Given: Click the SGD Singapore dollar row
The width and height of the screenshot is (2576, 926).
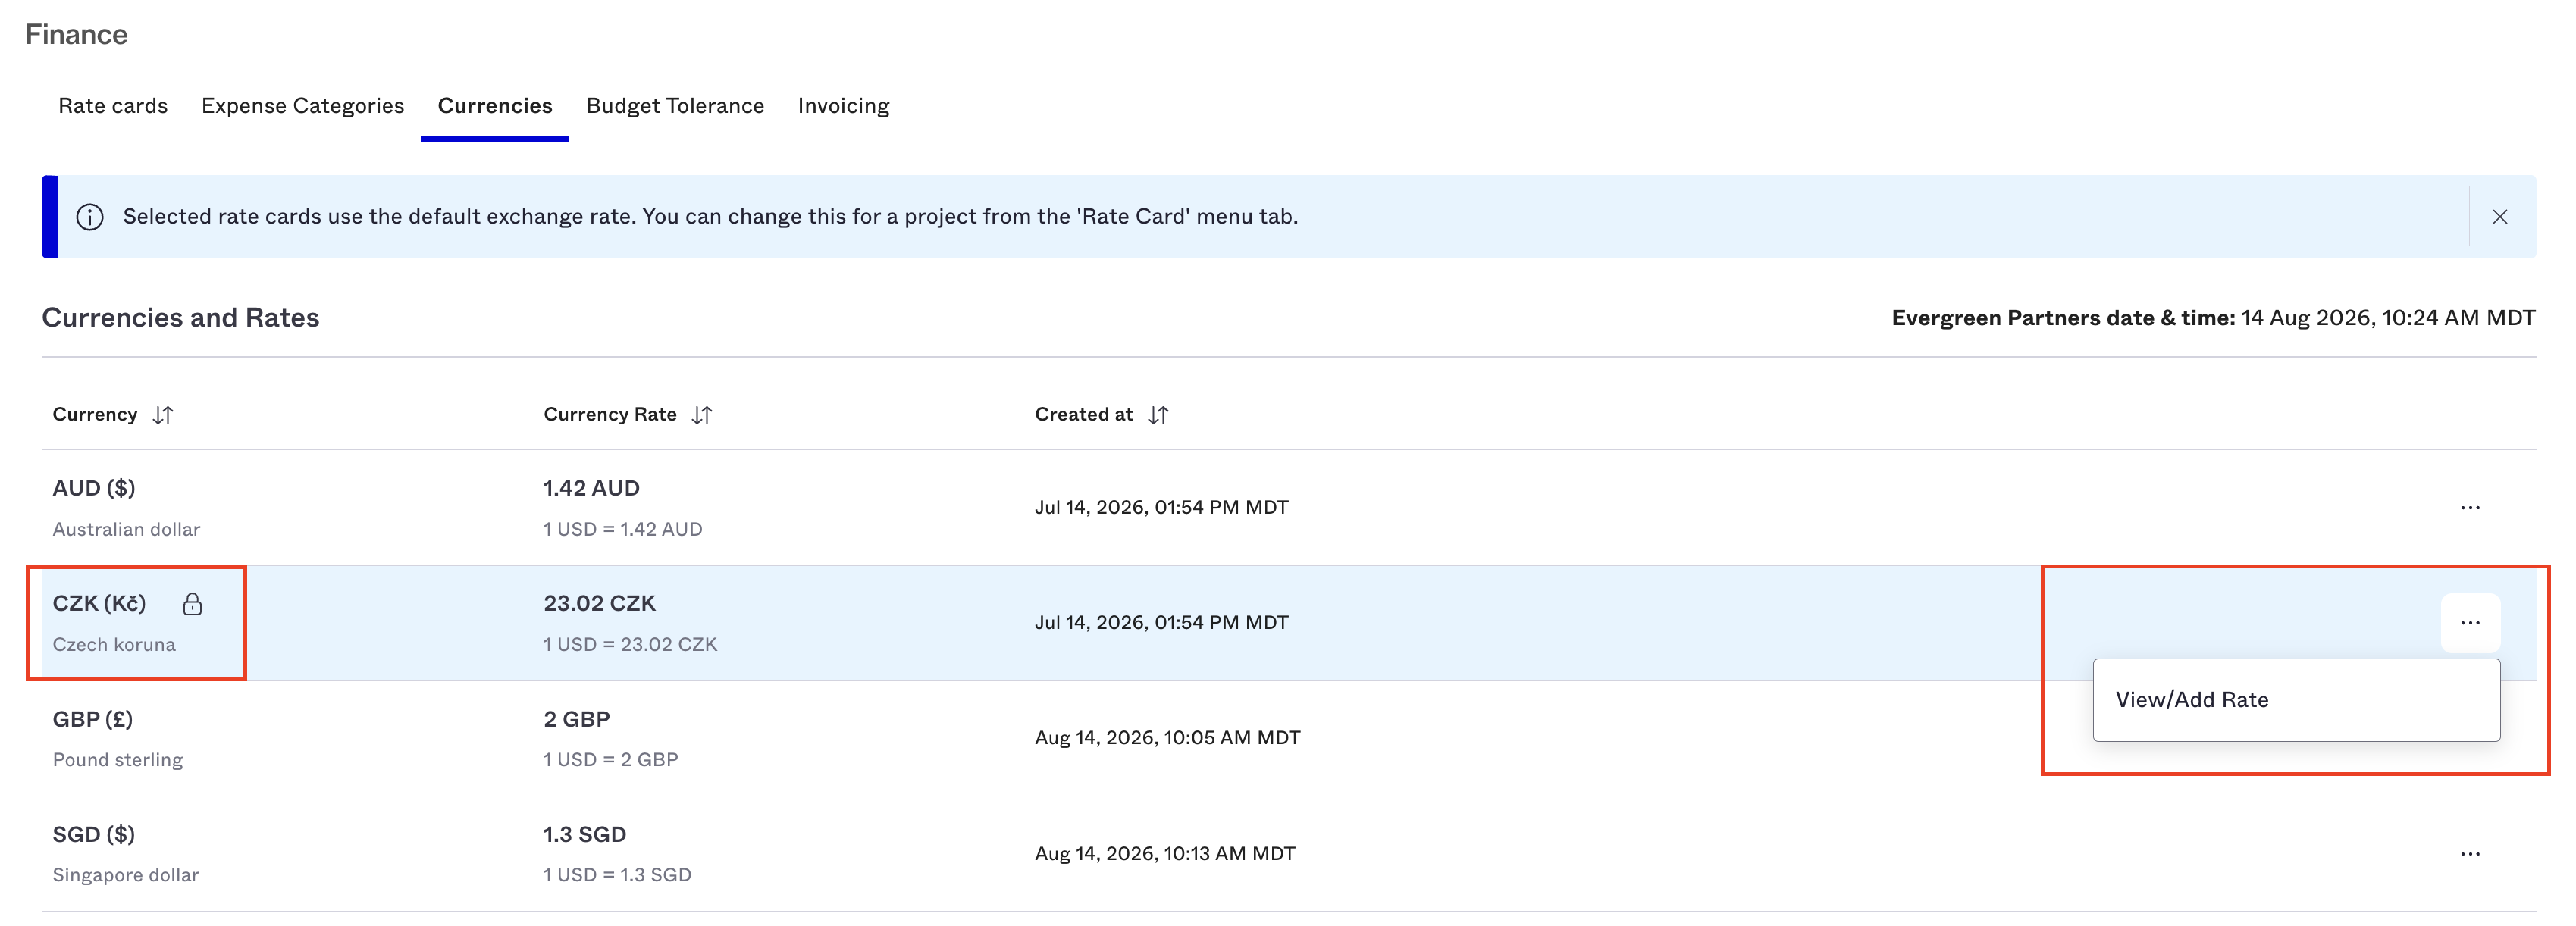Looking at the screenshot, I should pos(1289,854).
